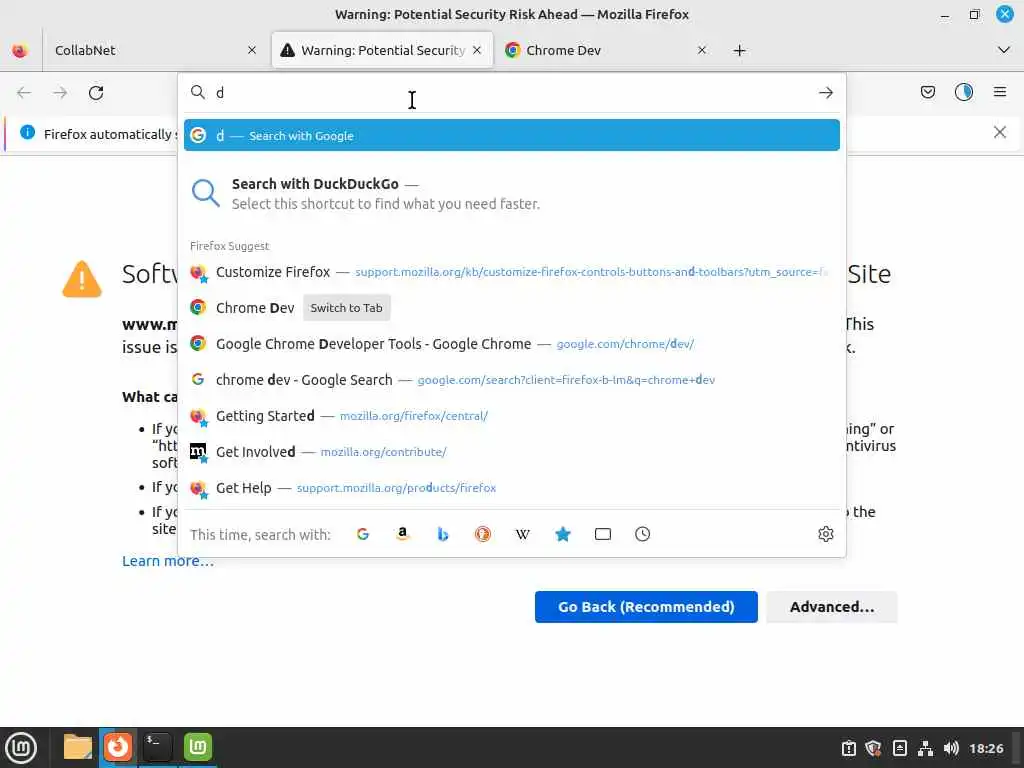
Task: Search this time with Amazon
Action: pyautogui.click(x=403, y=534)
